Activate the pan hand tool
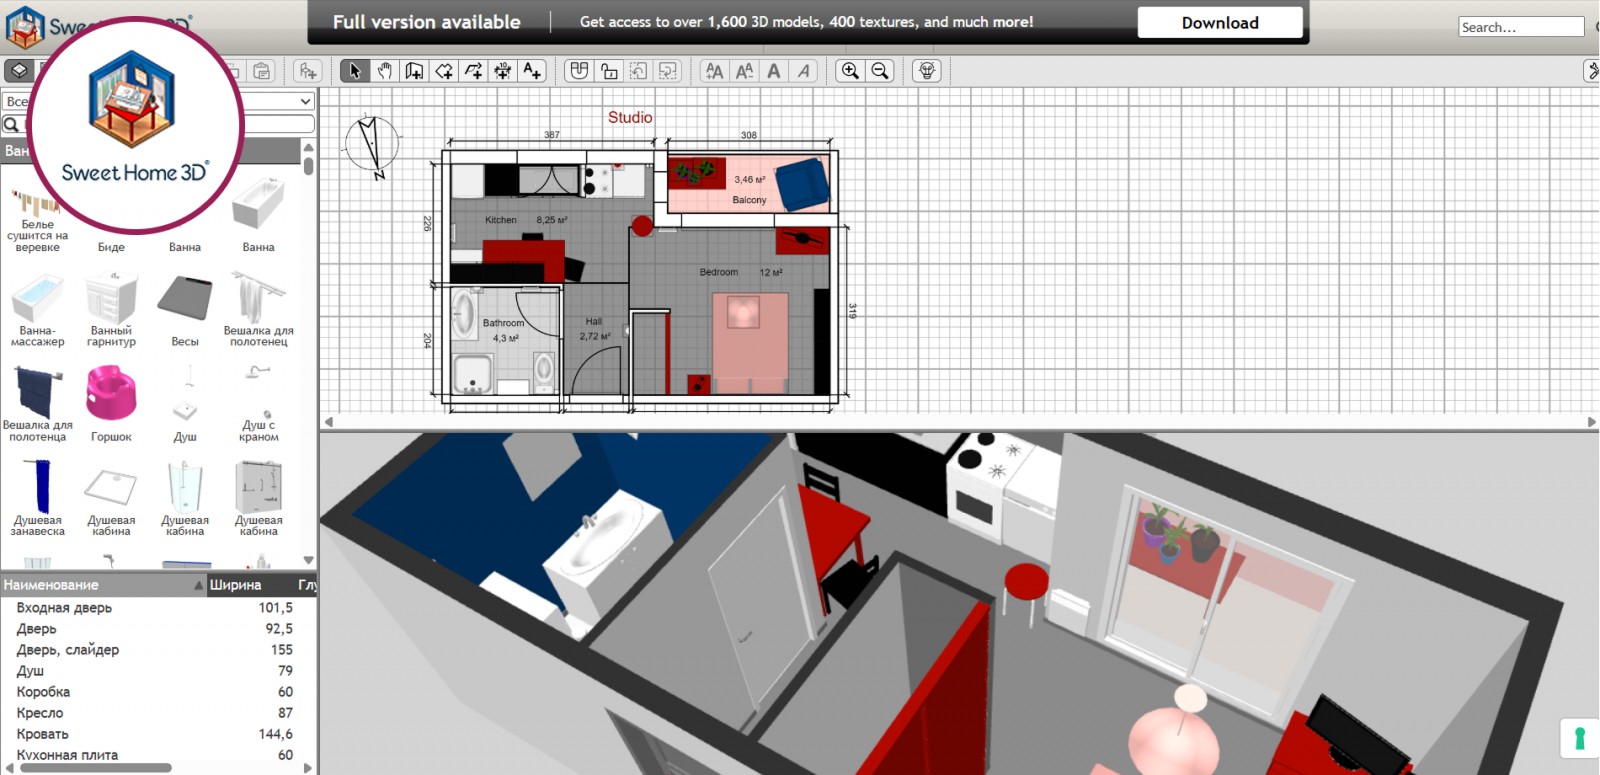 tap(385, 71)
